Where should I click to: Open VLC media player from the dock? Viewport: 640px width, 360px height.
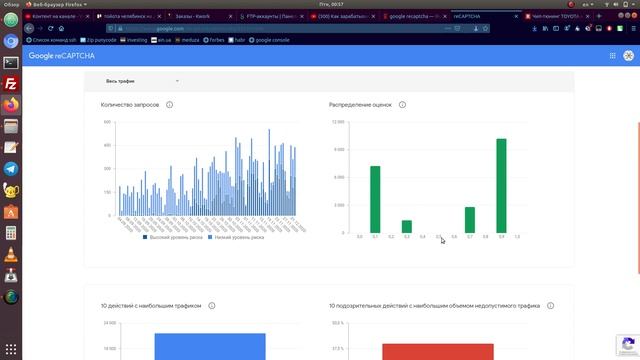11,255
